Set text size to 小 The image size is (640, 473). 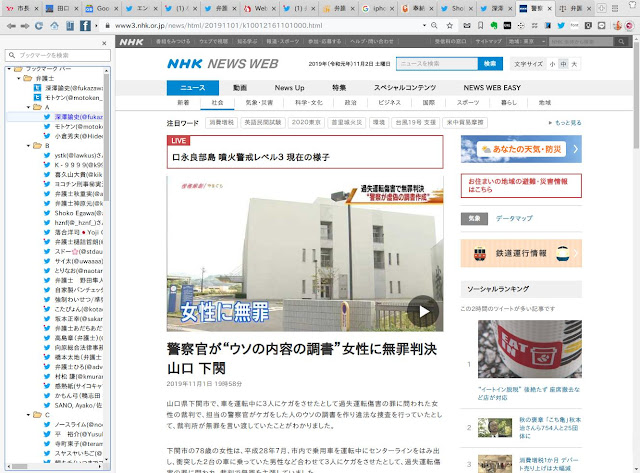coord(552,64)
